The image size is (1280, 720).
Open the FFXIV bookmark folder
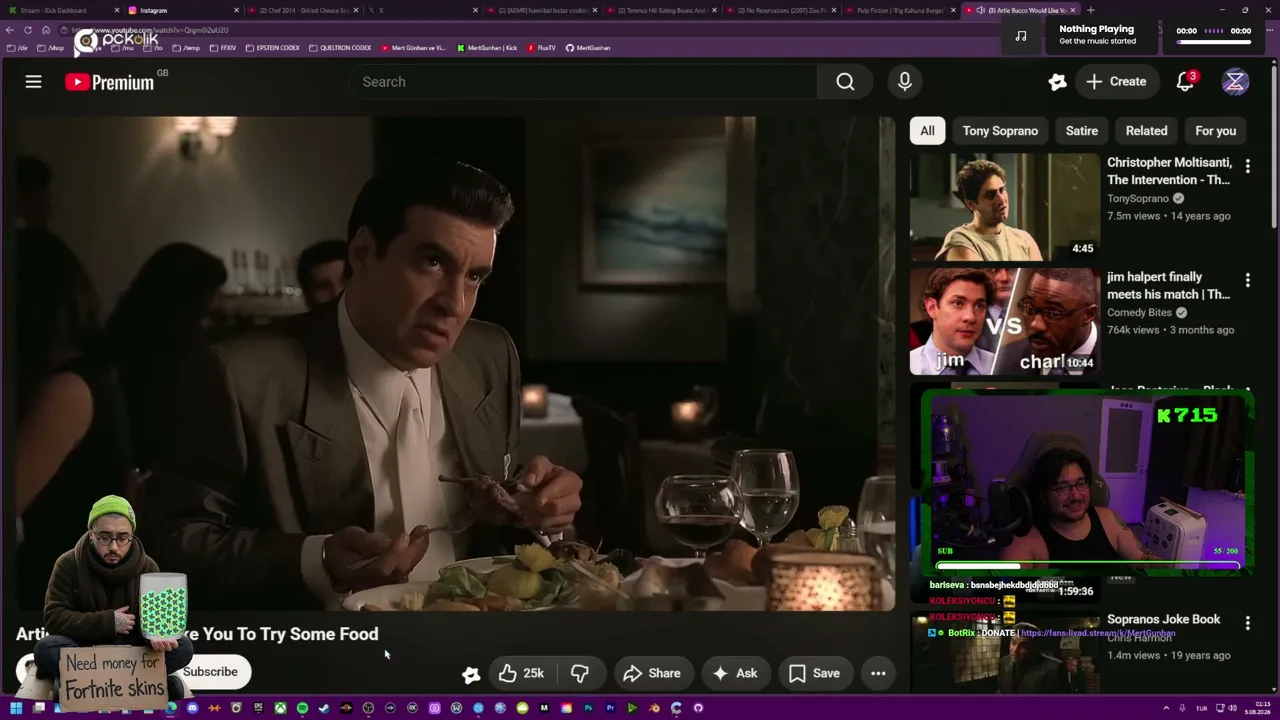[x=223, y=48]
